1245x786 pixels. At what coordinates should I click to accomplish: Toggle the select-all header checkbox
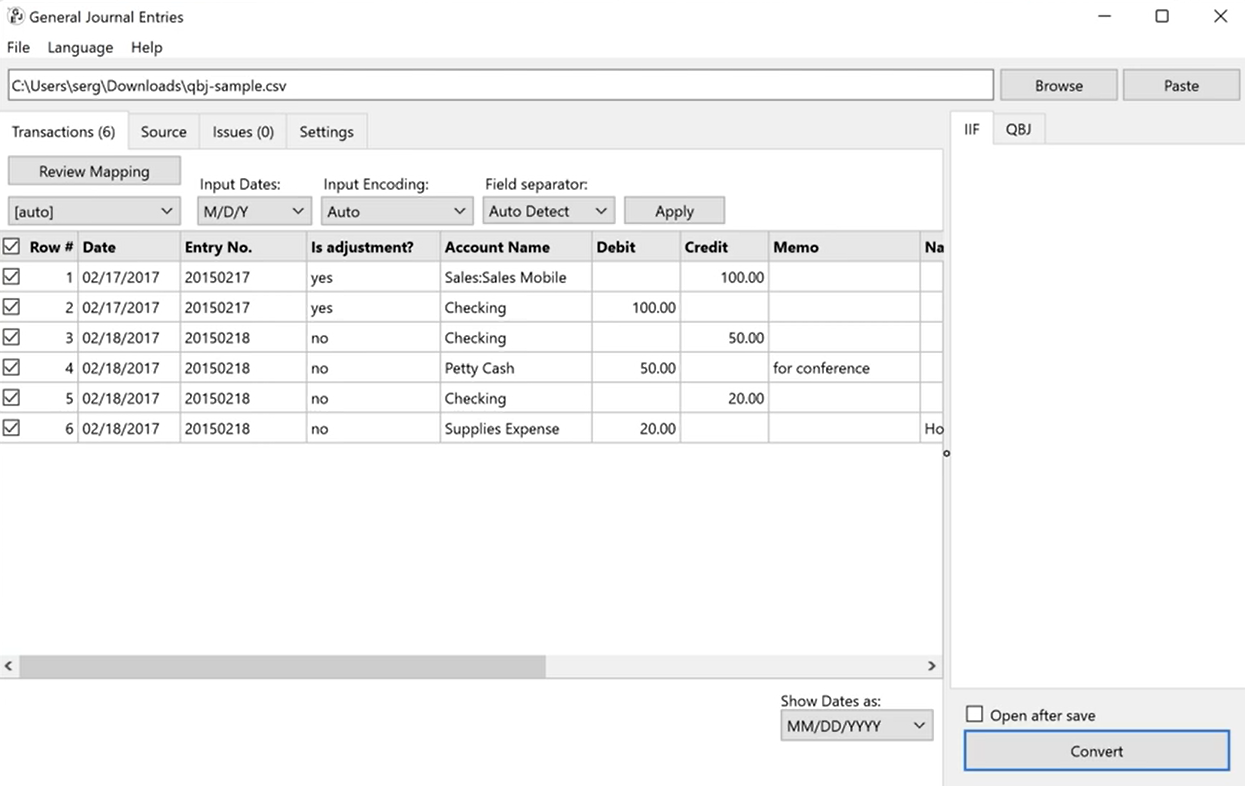[12, 246]
